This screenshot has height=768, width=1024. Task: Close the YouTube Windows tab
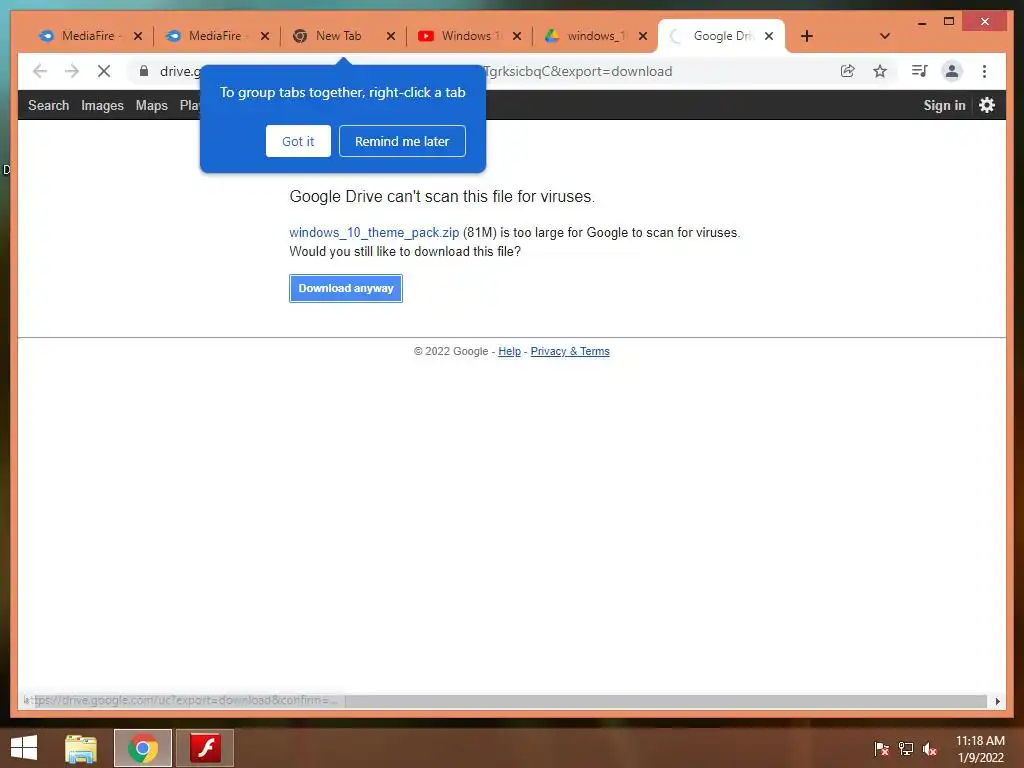(517, 36)
